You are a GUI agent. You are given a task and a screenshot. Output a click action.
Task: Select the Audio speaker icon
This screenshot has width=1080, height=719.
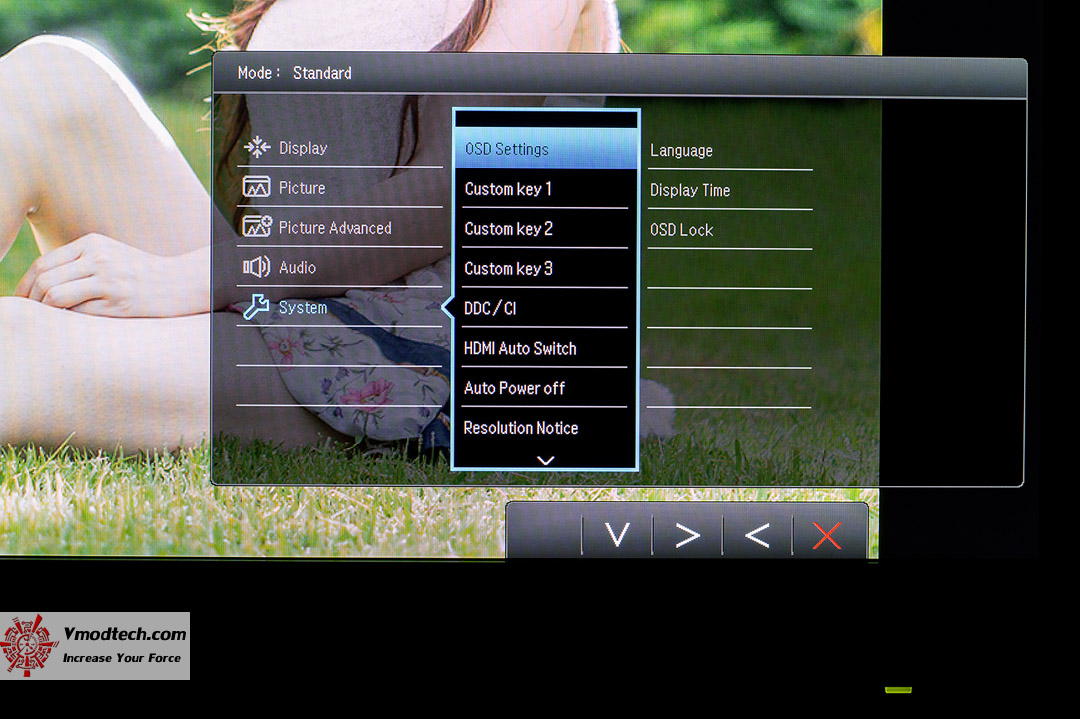click(256, 267)
